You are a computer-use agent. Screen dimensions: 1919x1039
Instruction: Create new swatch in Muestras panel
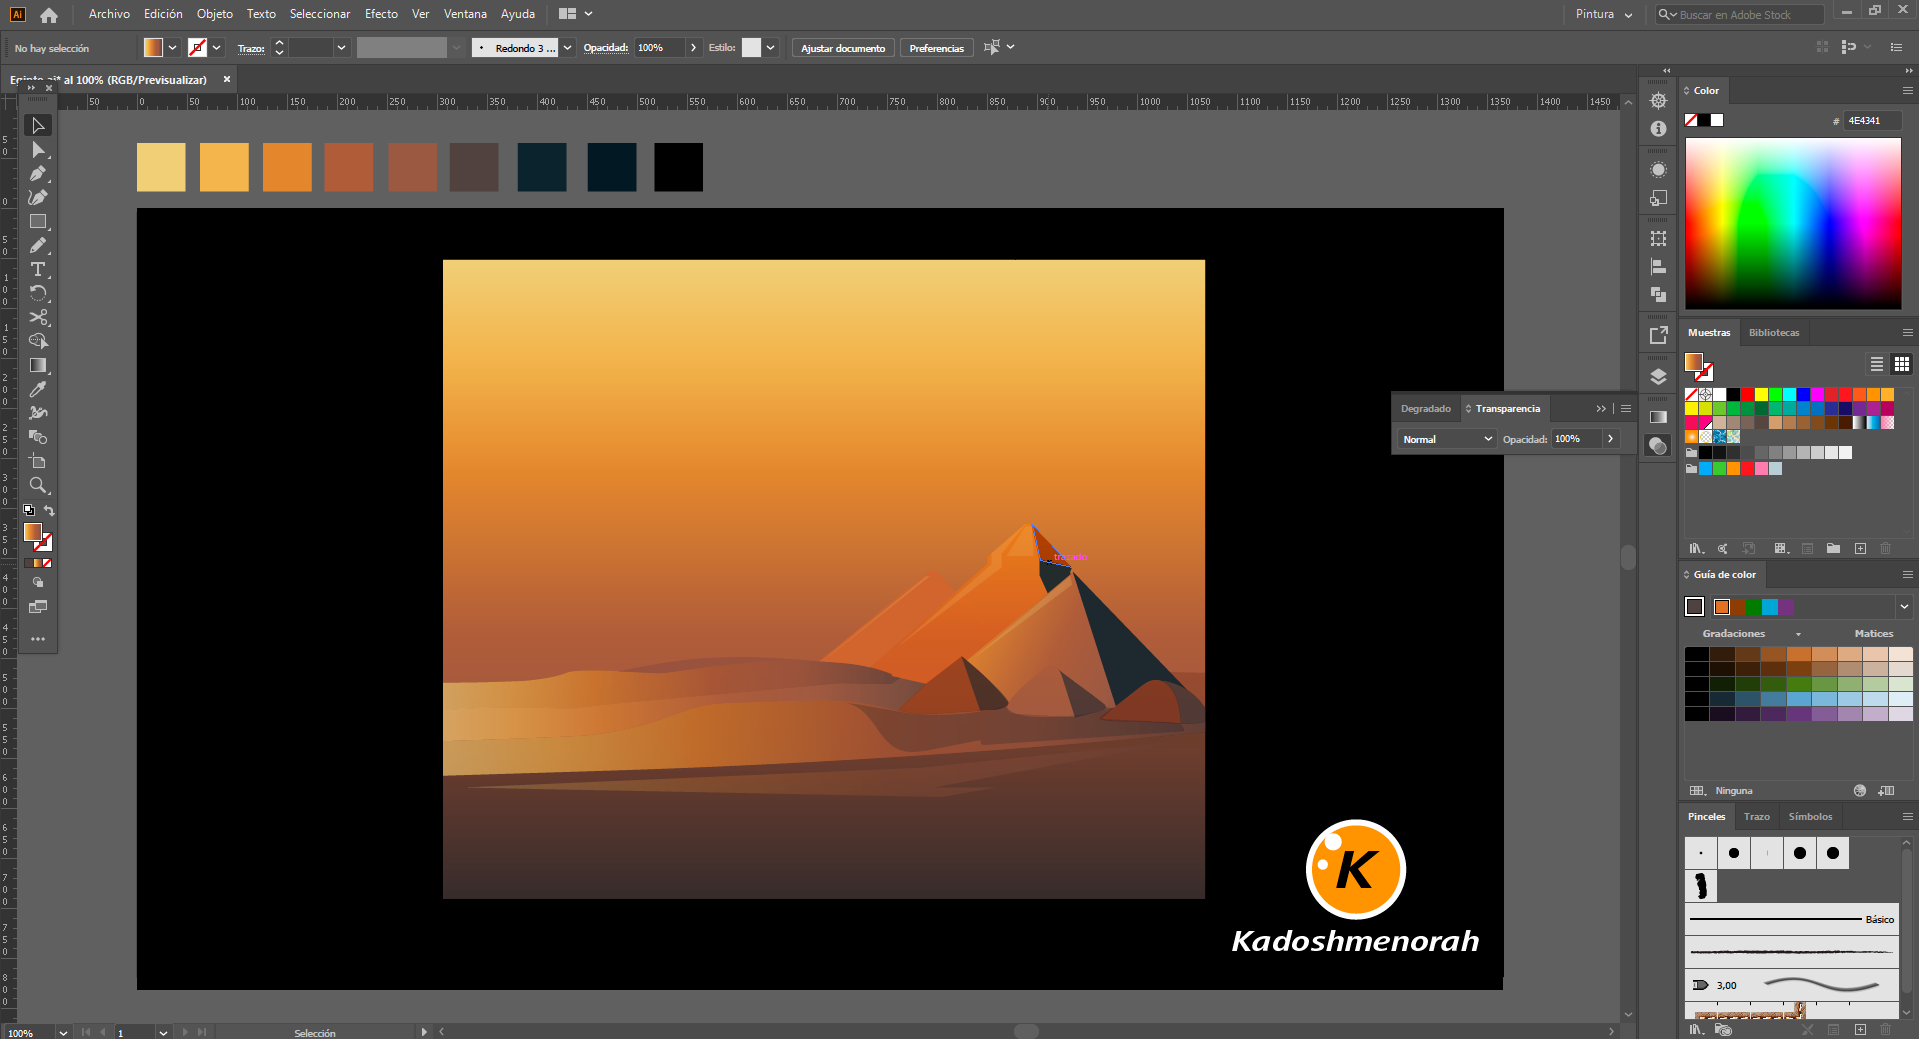pyautogui.click(x=1860, y=549)
